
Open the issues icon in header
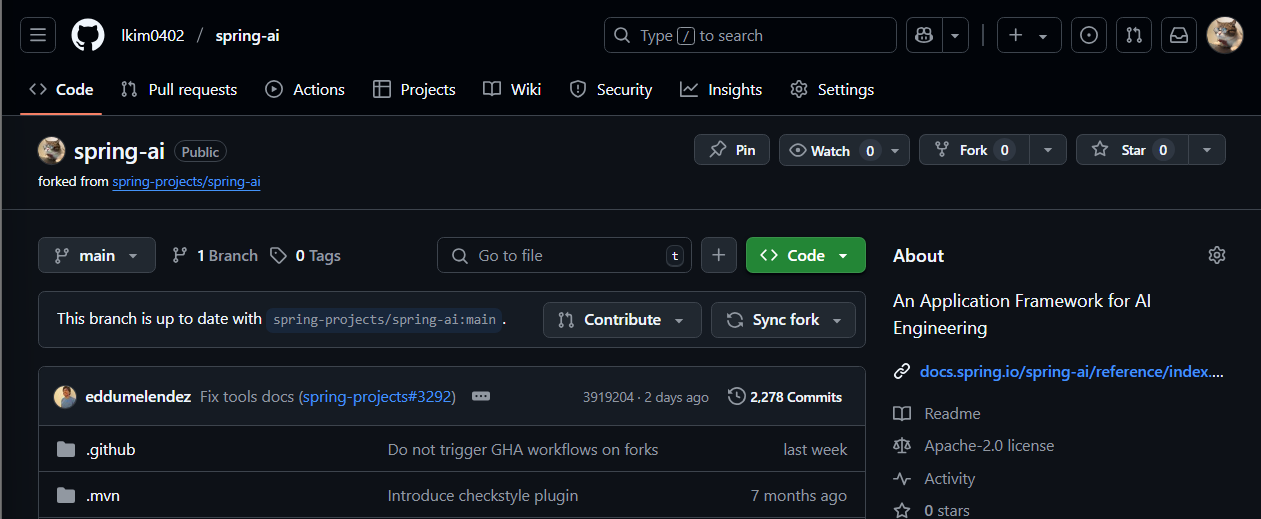[x=1089, y=35]
